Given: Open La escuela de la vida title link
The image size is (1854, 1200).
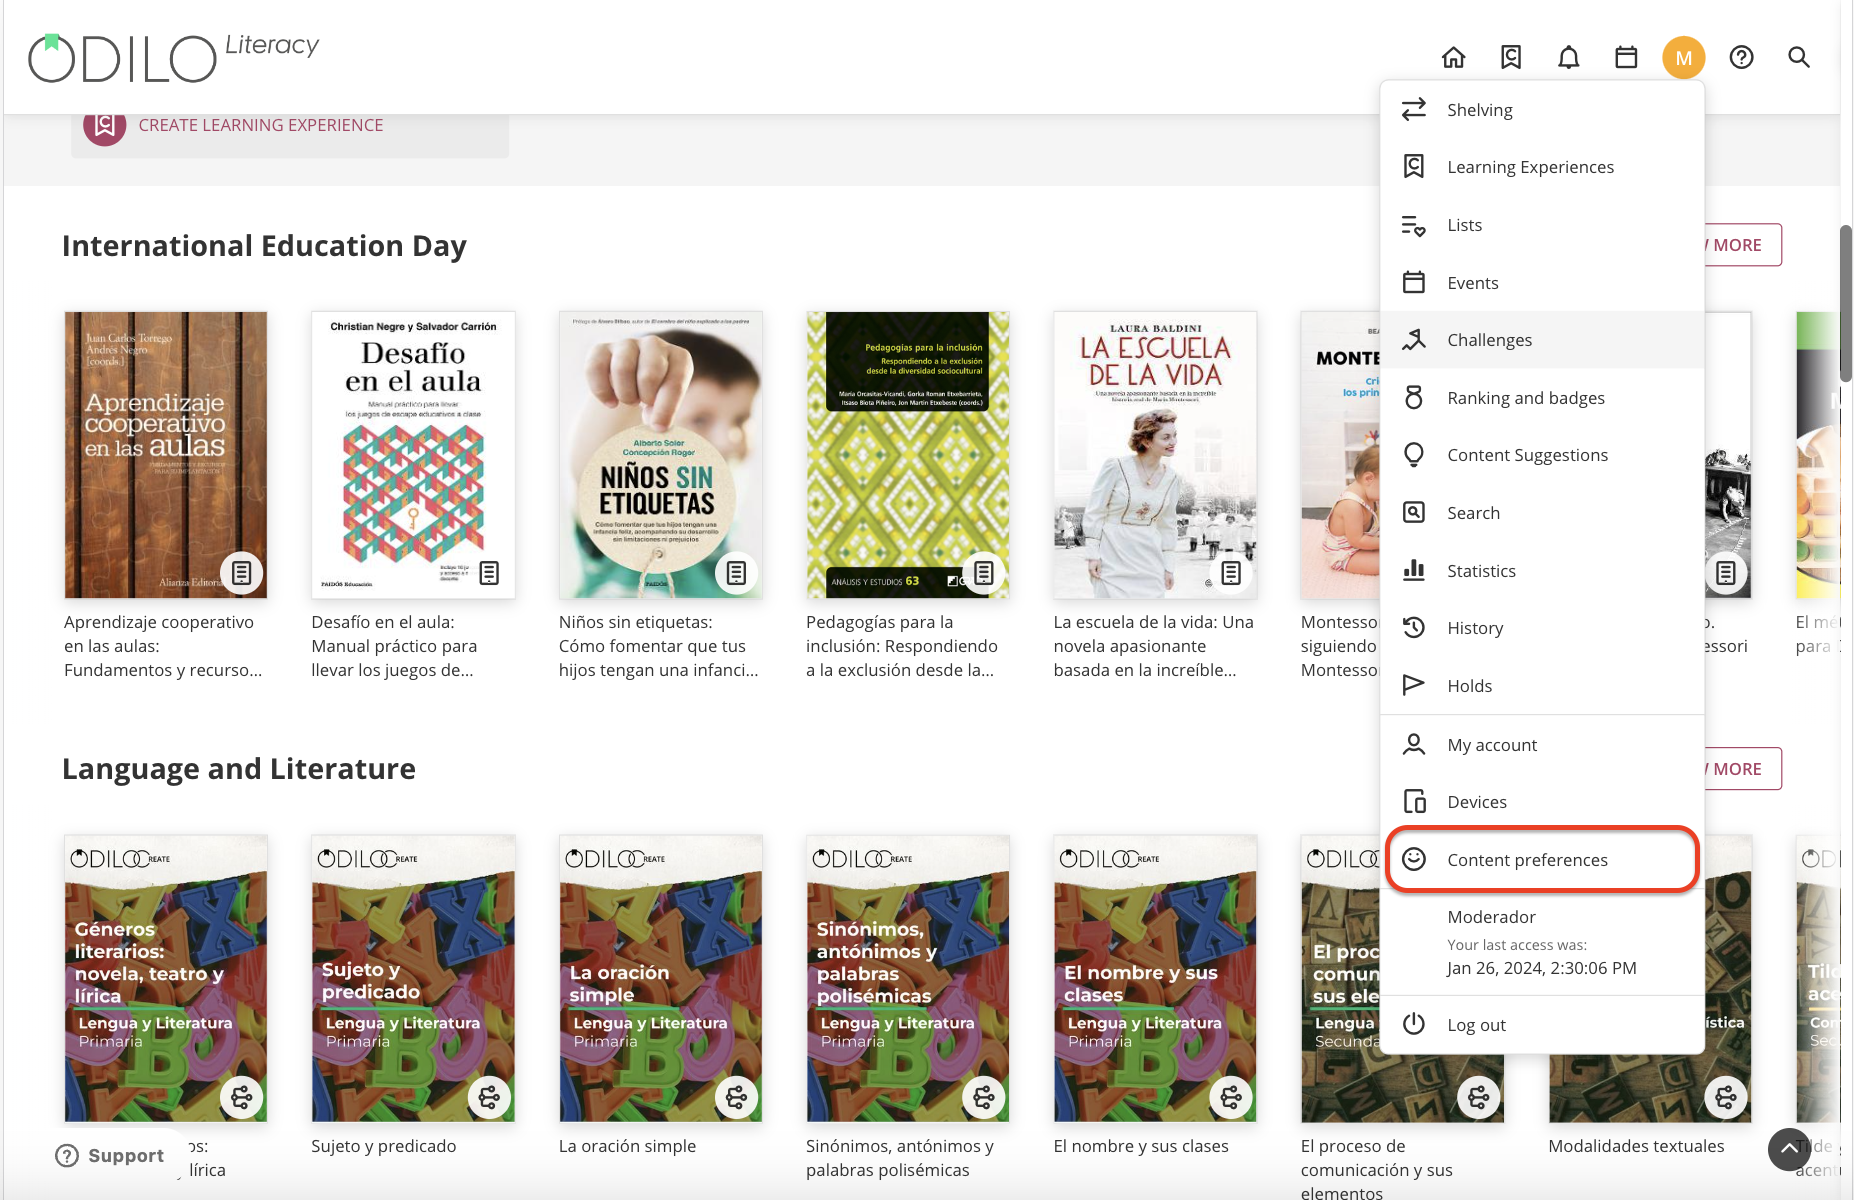Looking at the screenshot, I should pos(1153,646).
